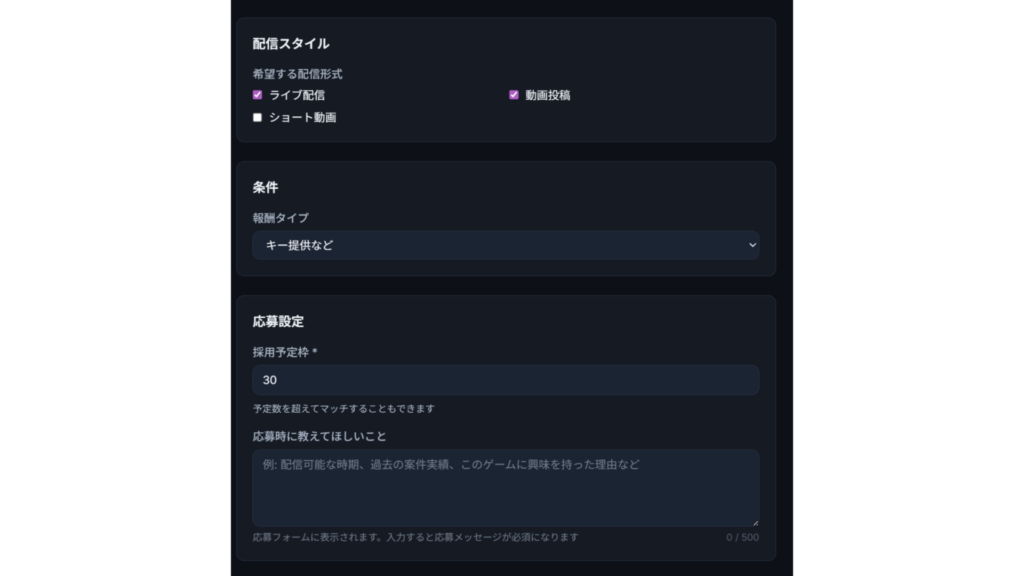Uncheck the ライブ配信 checkbox

pyautogui.click(x=257, y=95)
